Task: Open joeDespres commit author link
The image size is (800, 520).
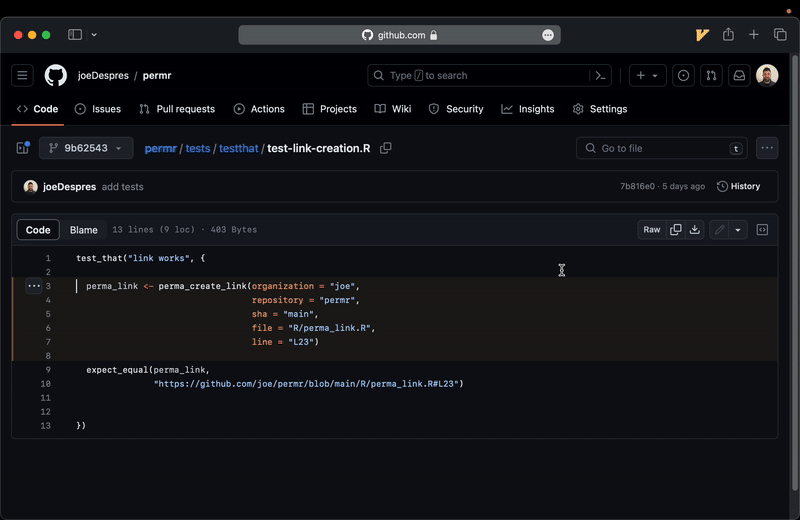Action: coord(69,187)
